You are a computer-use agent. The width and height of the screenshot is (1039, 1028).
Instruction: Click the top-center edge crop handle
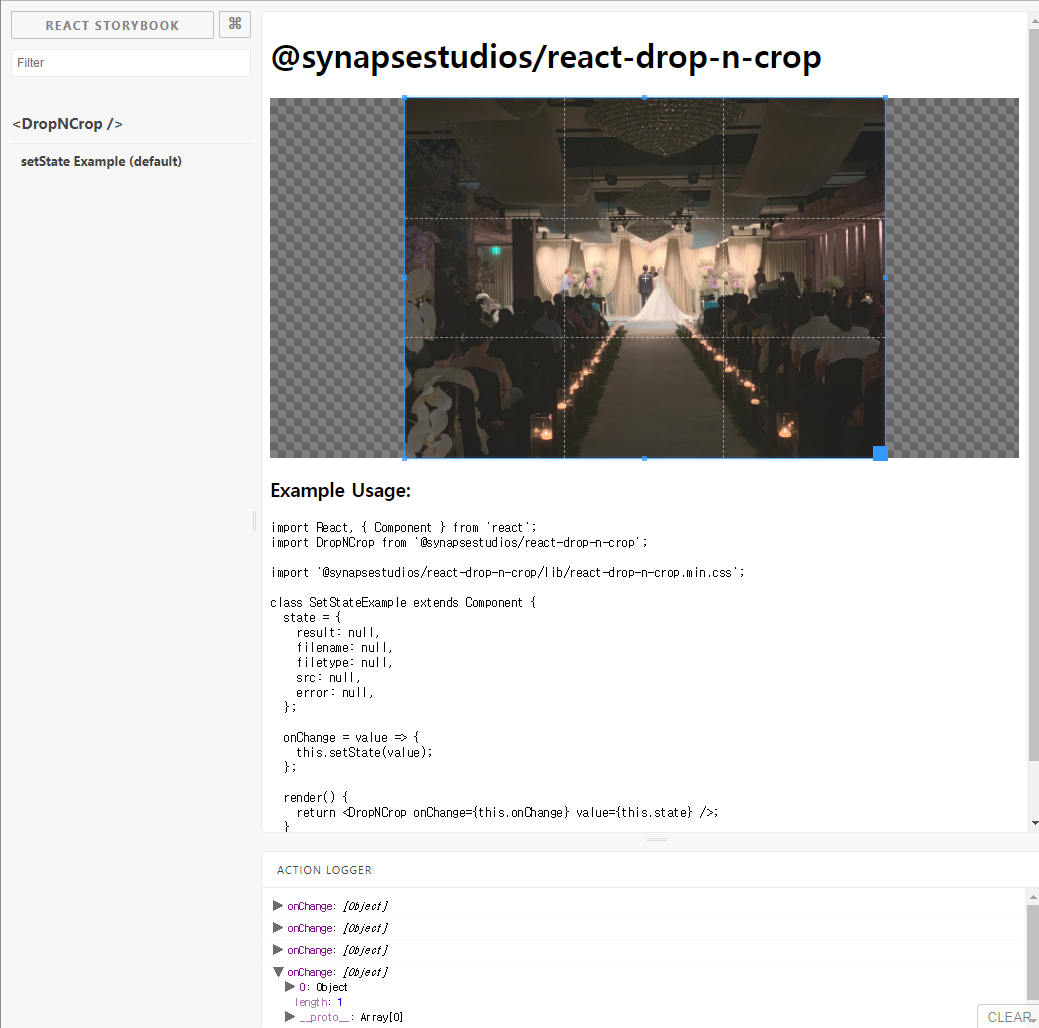tap(645, 97)
